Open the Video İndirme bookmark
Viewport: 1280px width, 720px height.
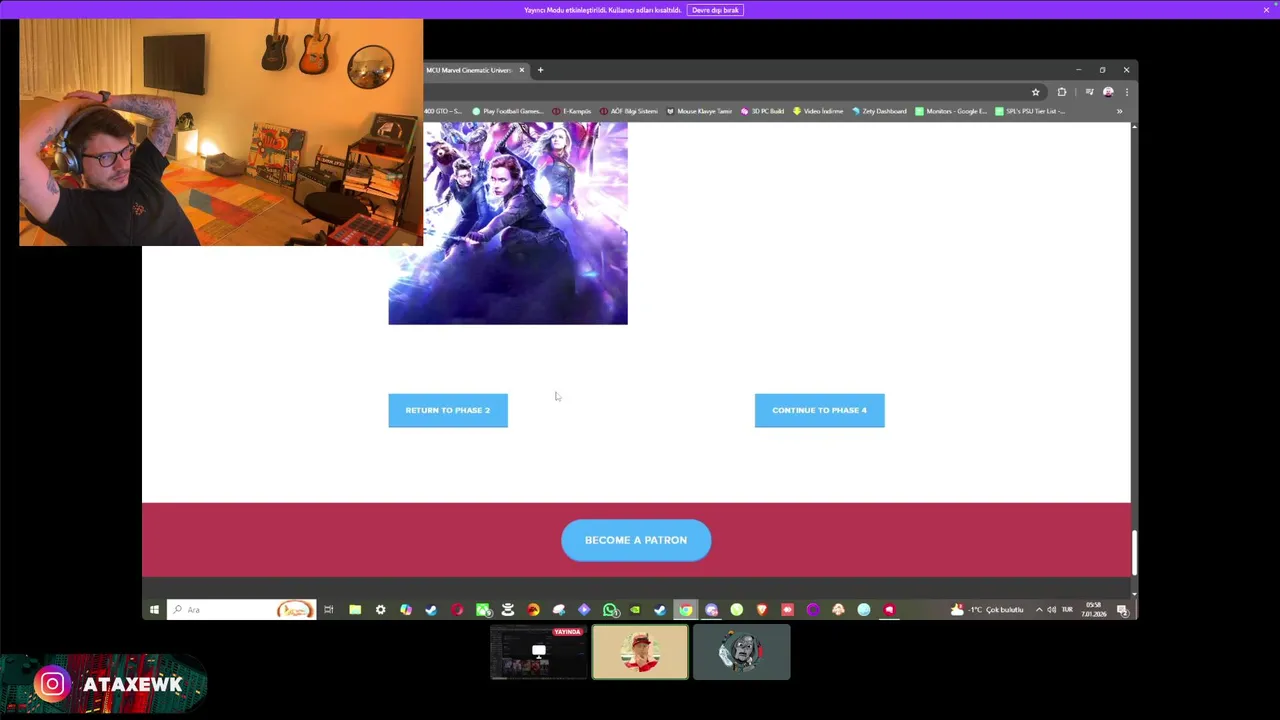818,111
